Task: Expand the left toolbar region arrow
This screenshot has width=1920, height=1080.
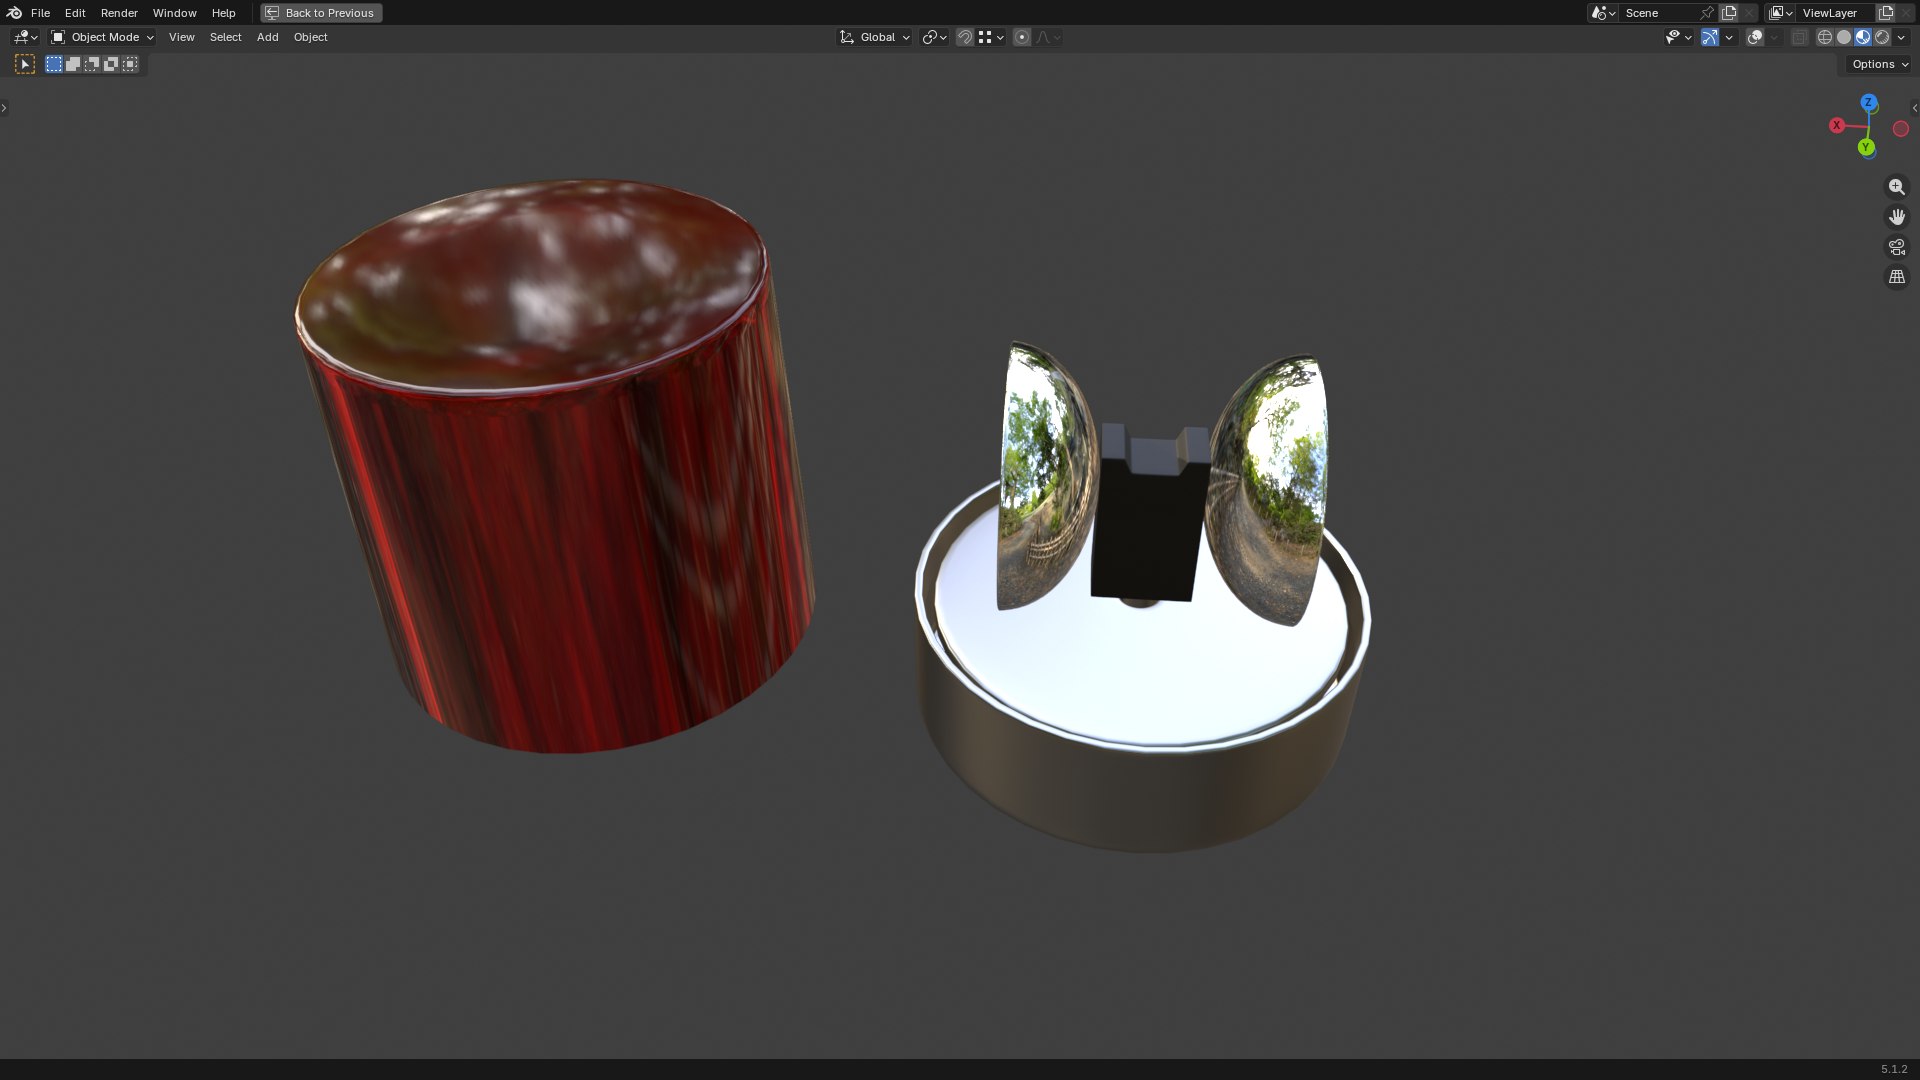Action: tap(4, 107)
